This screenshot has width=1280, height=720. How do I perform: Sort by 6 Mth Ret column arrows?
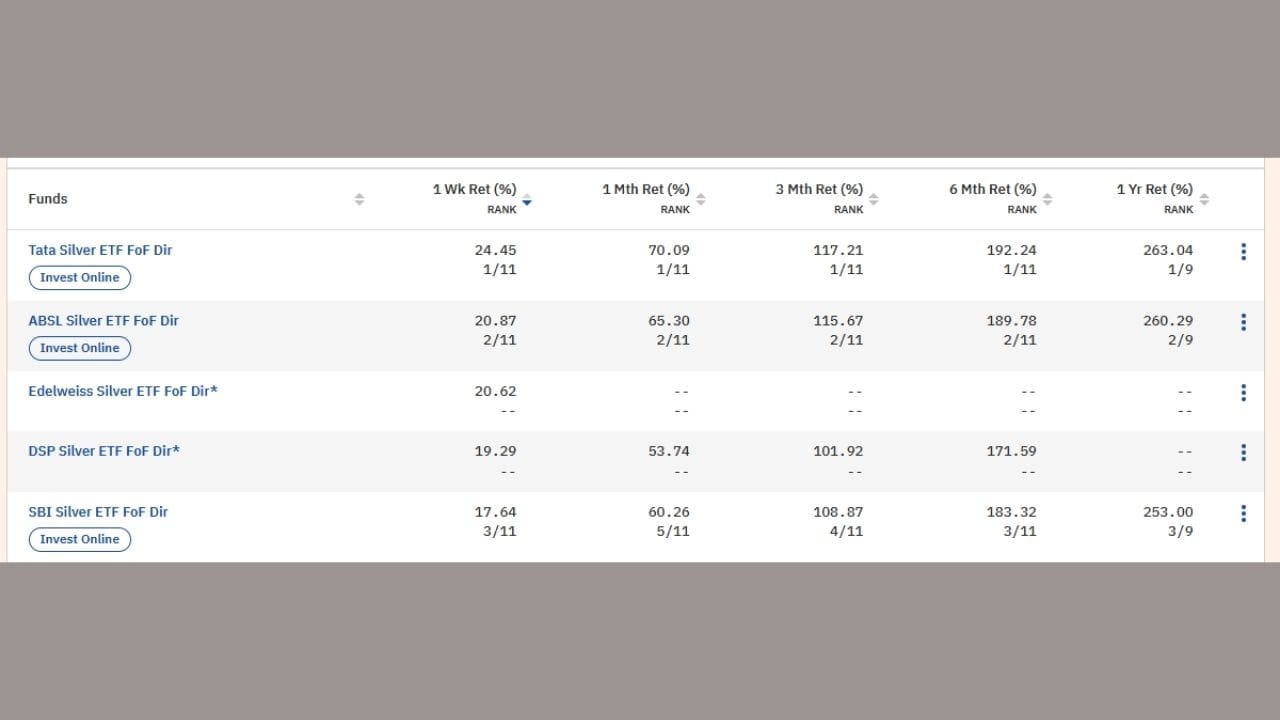[1047, 199]
